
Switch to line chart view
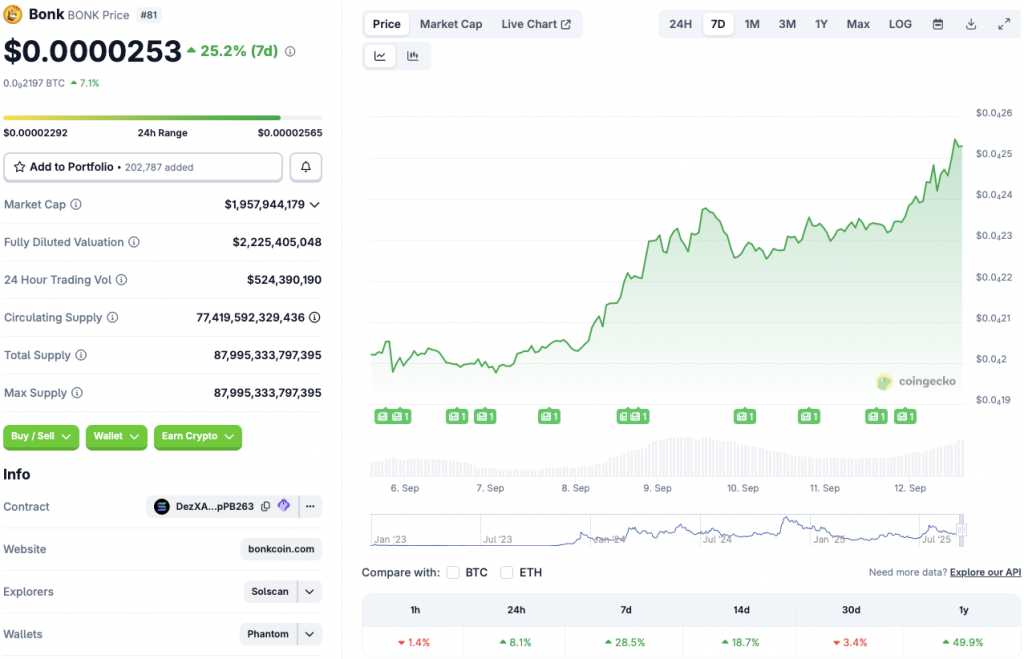(x=380, y=56)
